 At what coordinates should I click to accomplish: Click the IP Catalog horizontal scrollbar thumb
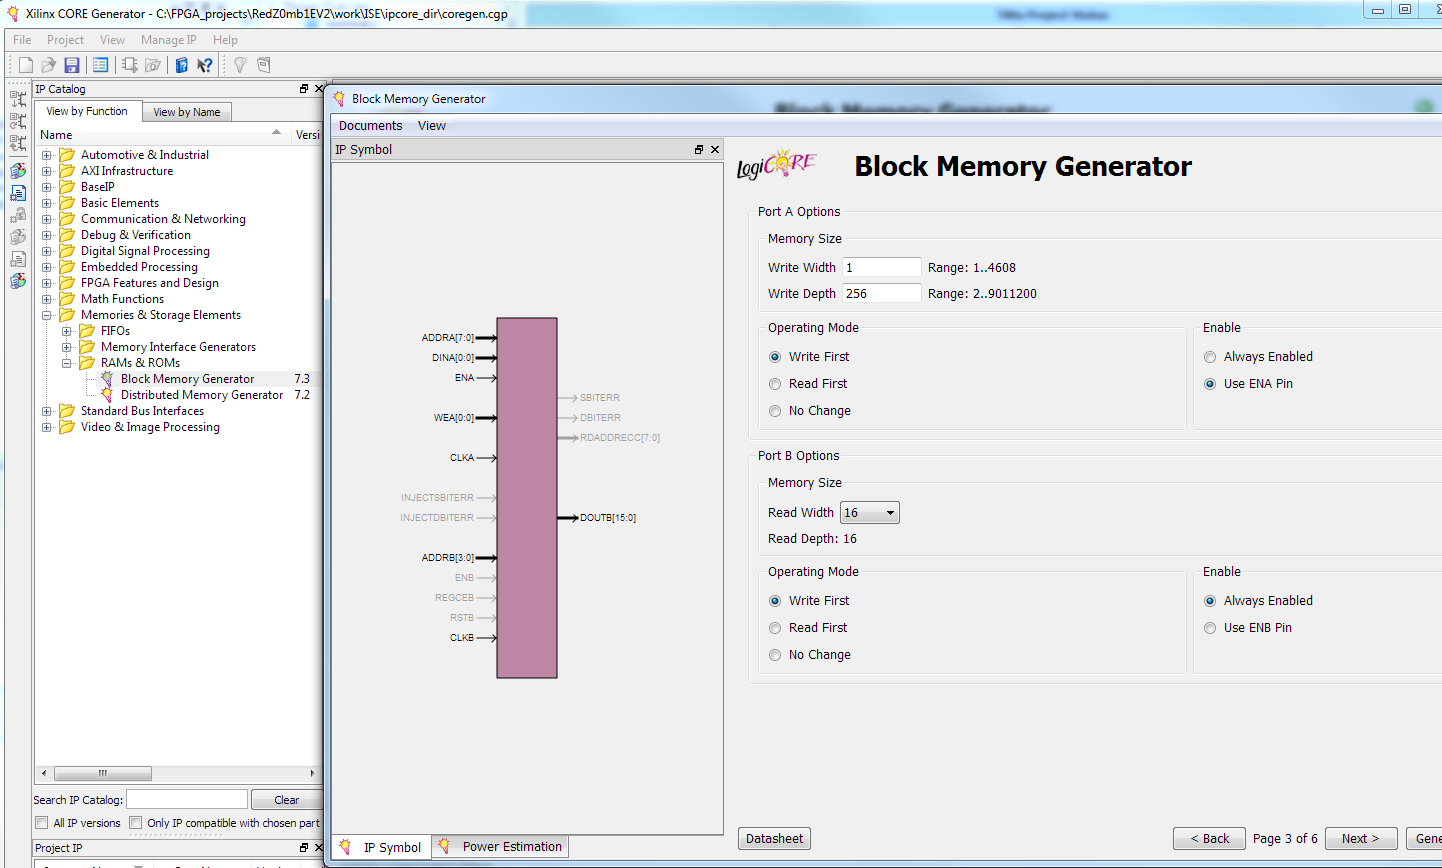[x=102, y=773]
